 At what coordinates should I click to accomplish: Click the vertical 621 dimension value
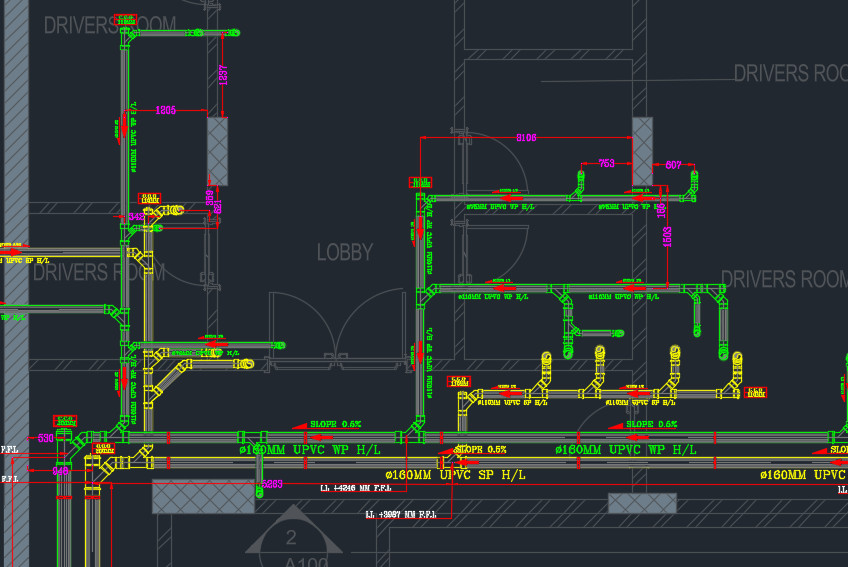(218, 207)
